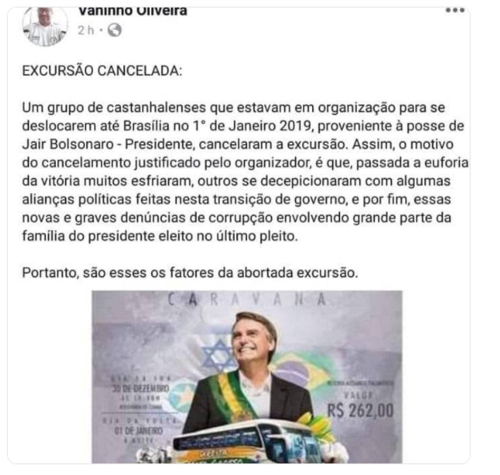This screenshot has width=500, height=475.
Task: Click the smiling man's face in poster
Action: coord(254,342)
